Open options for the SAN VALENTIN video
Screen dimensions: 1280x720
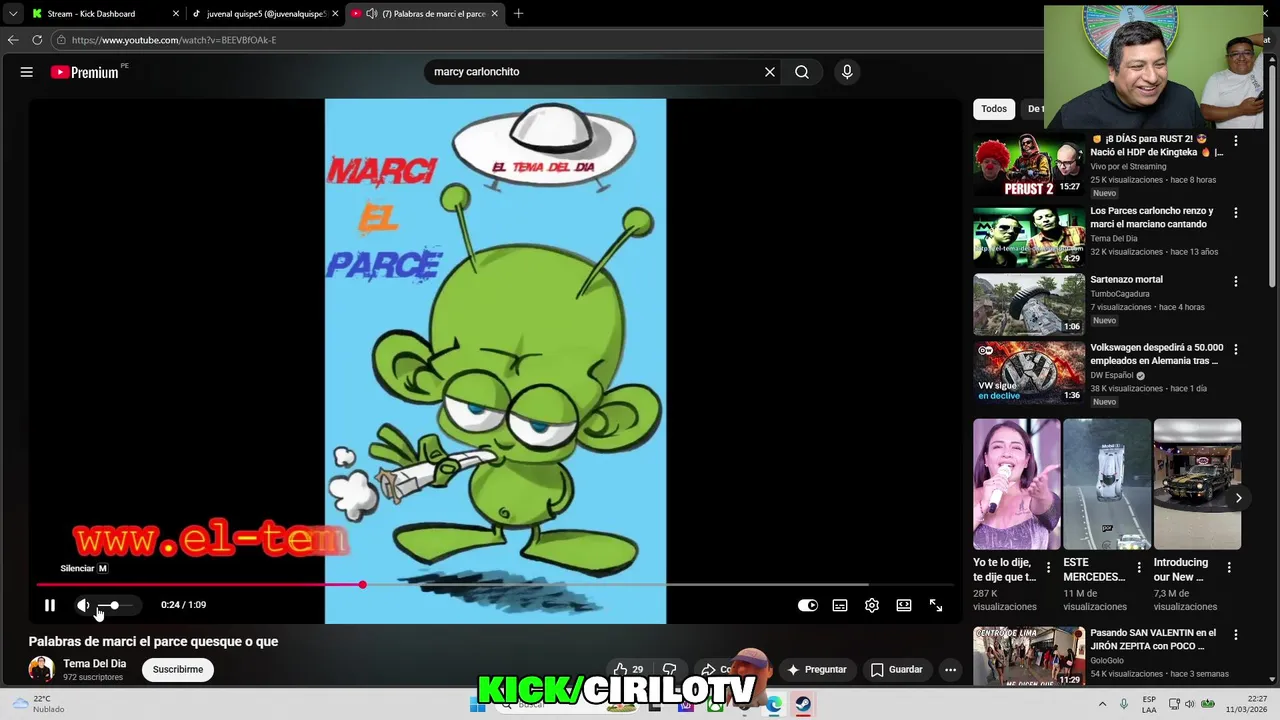click(1236, 635)
